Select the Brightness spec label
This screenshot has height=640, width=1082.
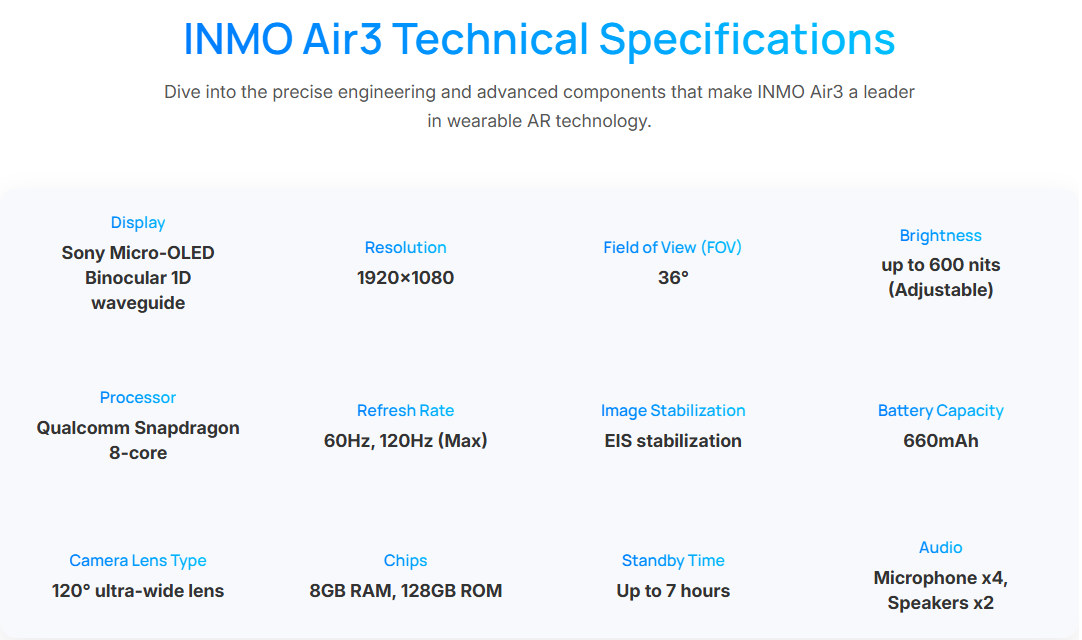[940, 236]
